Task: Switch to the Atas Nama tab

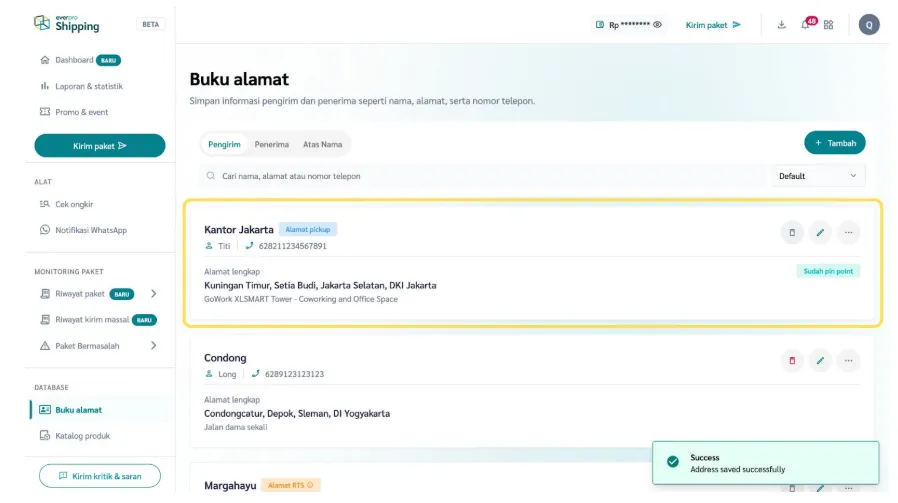Action: pos(322,144)
